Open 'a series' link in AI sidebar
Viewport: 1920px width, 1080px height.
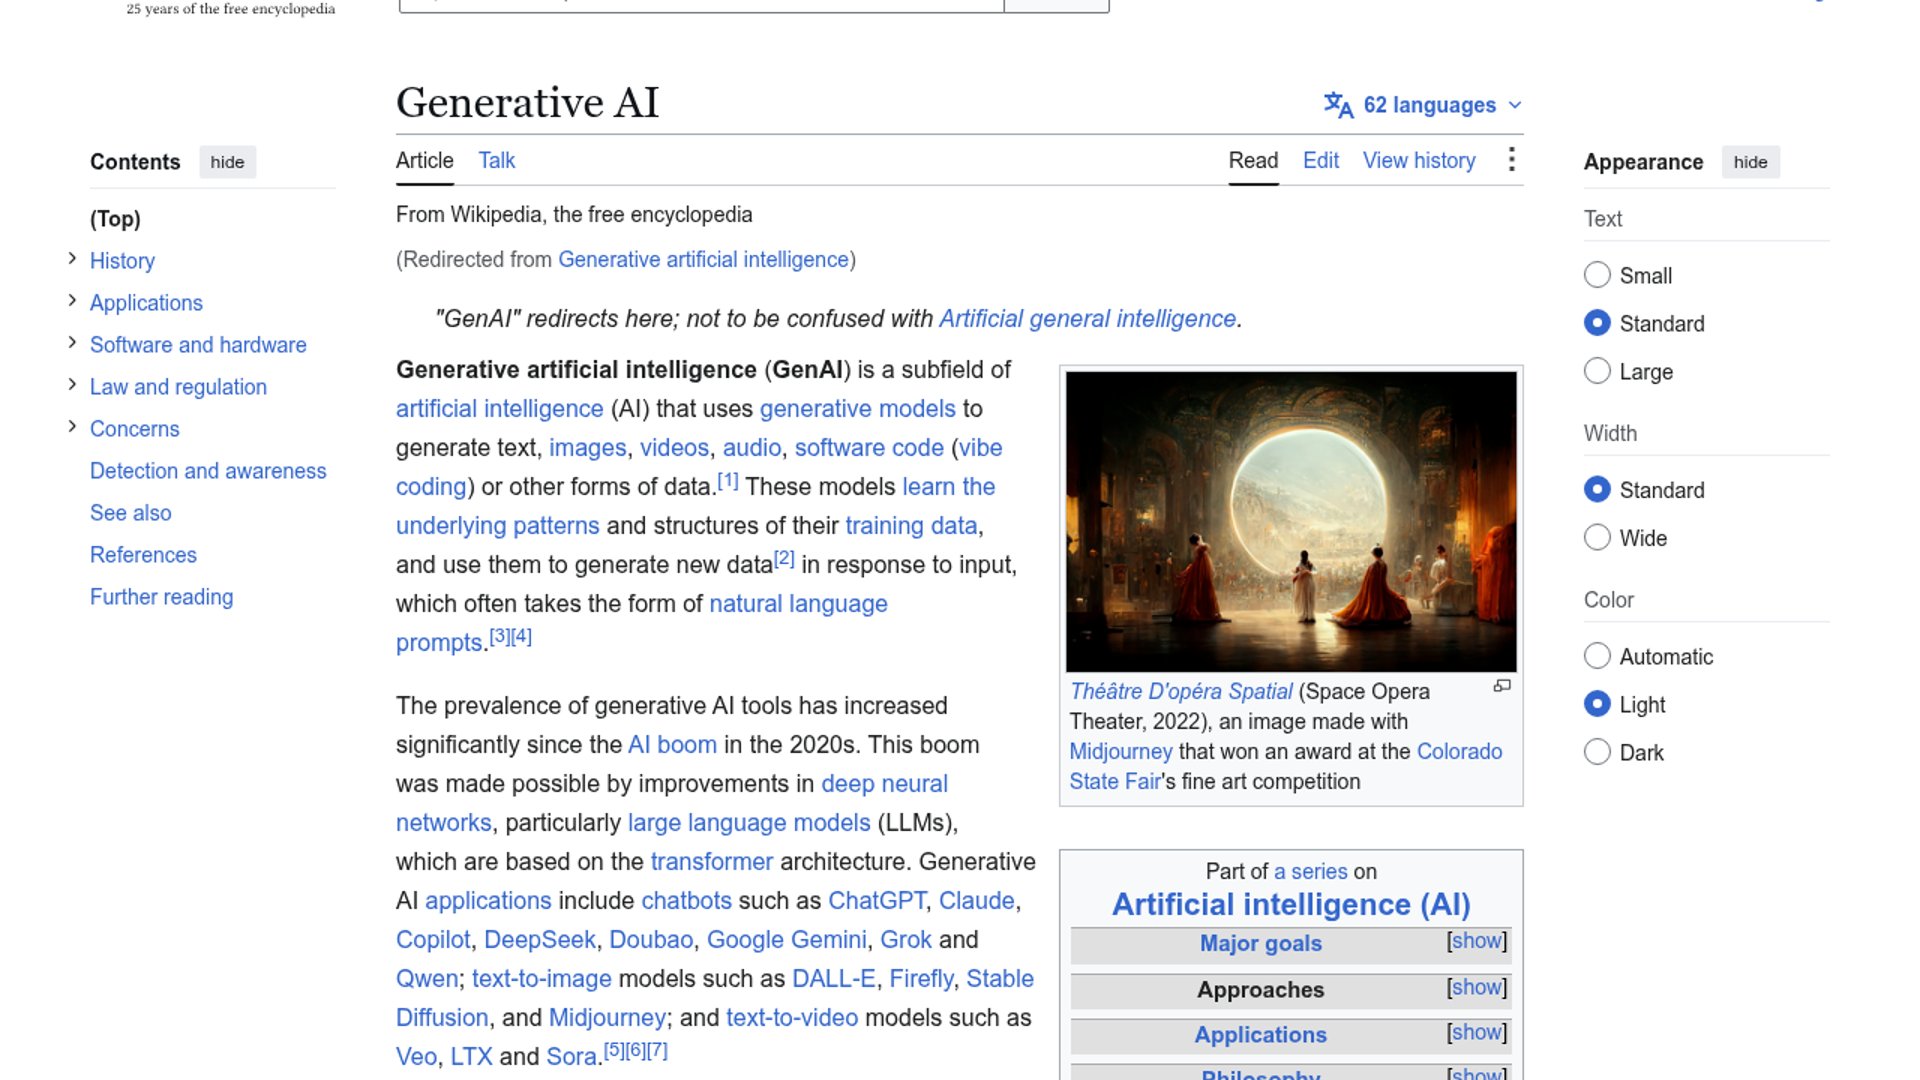[x=1310, y=872]
